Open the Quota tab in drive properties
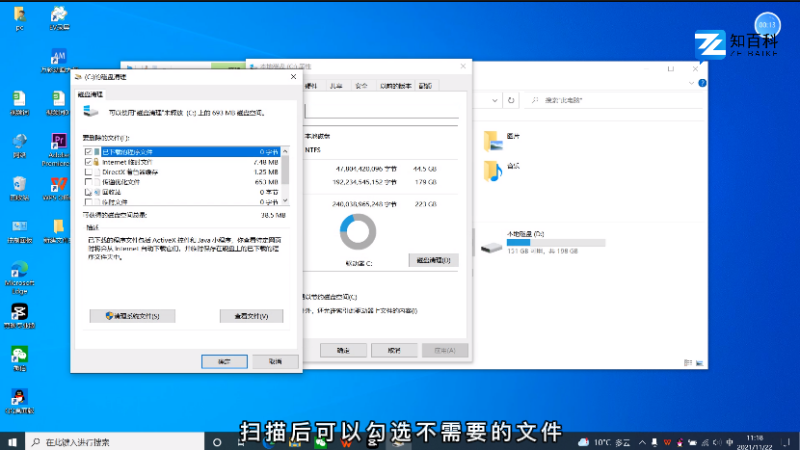Viewport: 800px width, 450px height. (x=426, y=86)
